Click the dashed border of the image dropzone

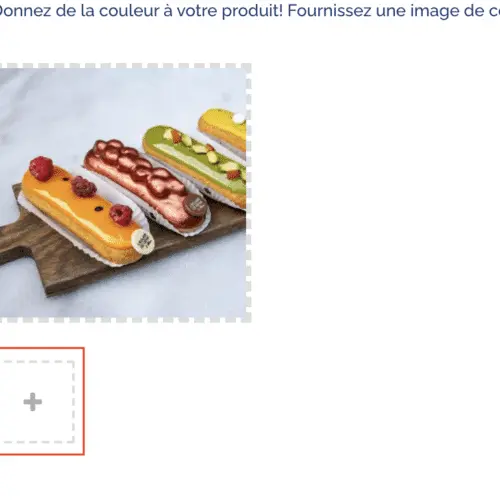coord(249,193)
